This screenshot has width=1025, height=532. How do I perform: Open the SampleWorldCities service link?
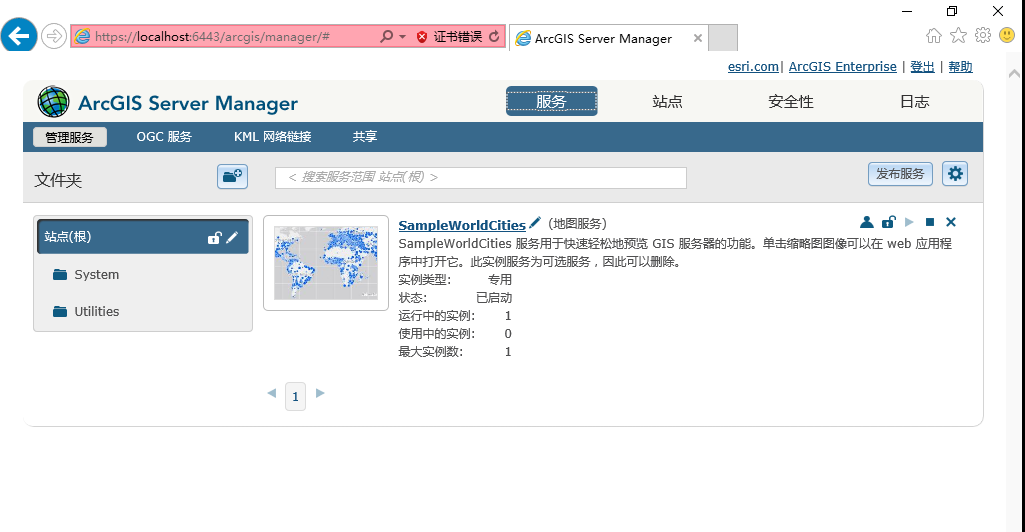click(x=462, y=225)
